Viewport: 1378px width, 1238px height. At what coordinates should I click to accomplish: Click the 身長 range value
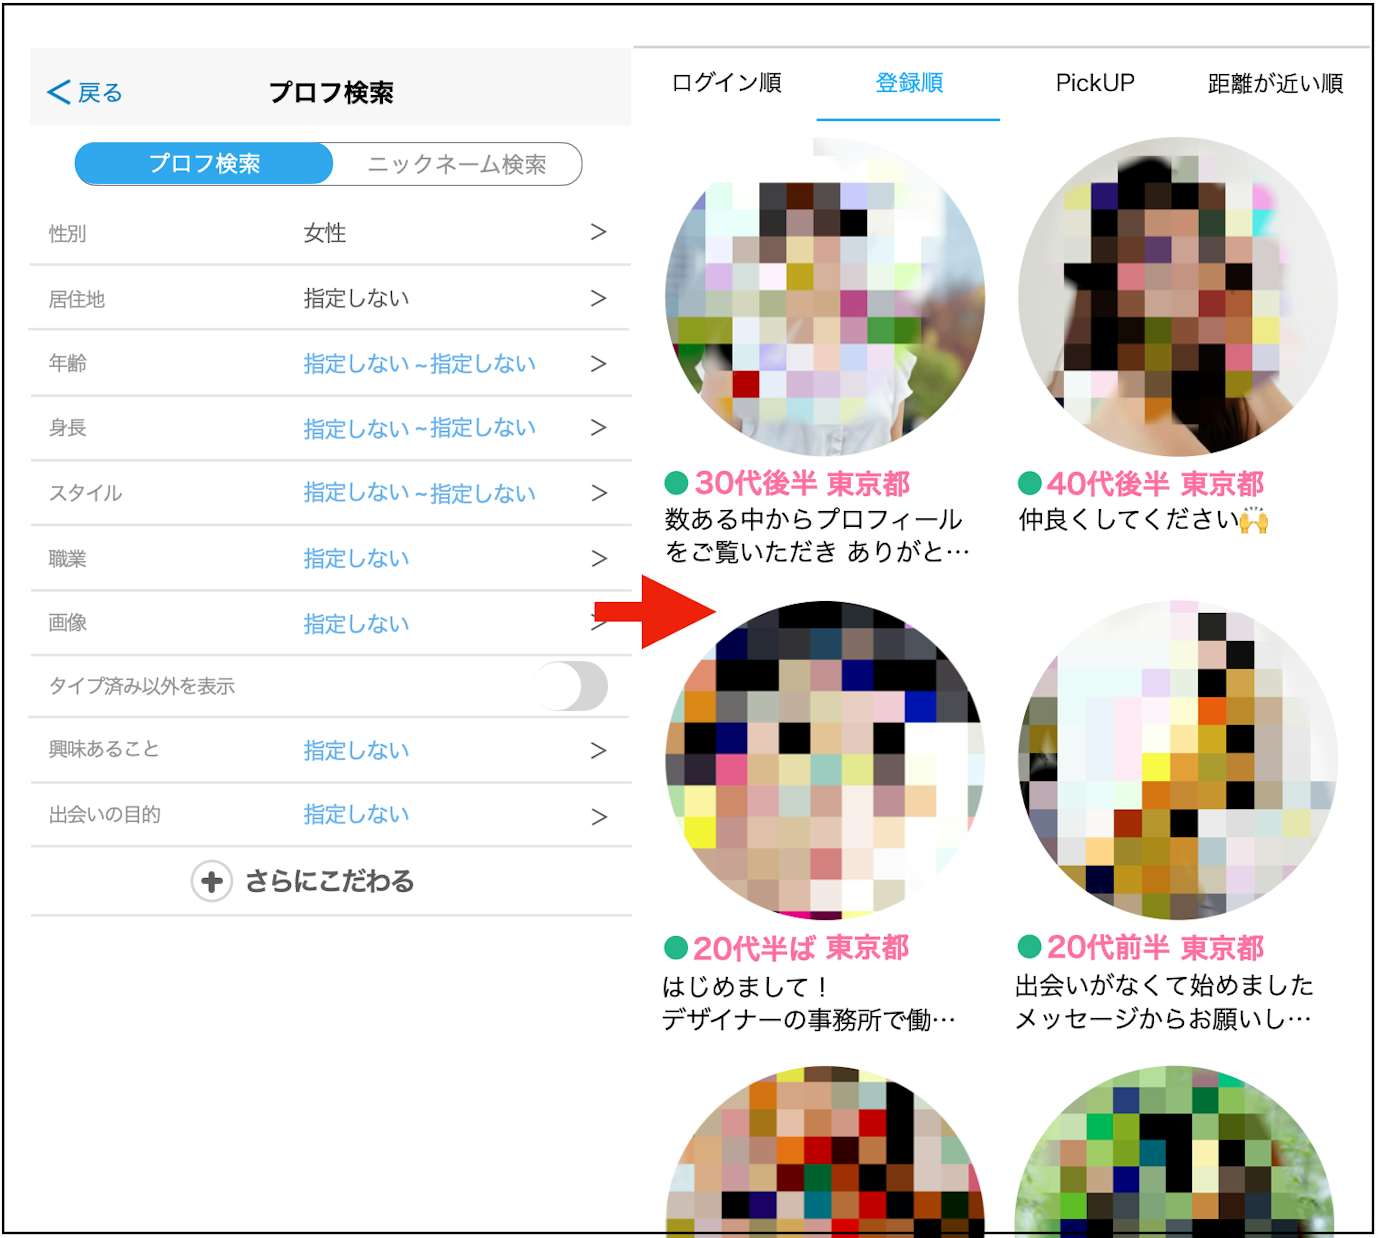(x=419, y=428)
